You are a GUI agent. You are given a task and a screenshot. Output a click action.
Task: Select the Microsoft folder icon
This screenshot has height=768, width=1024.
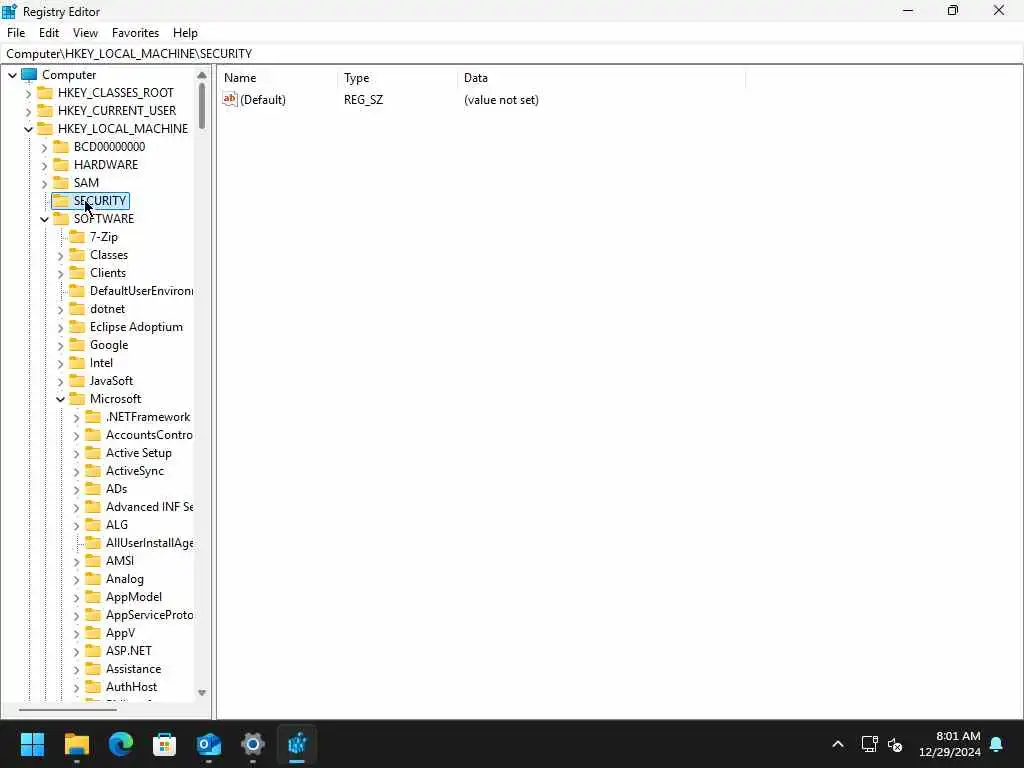pyautogui.click(x=77, y=398)
